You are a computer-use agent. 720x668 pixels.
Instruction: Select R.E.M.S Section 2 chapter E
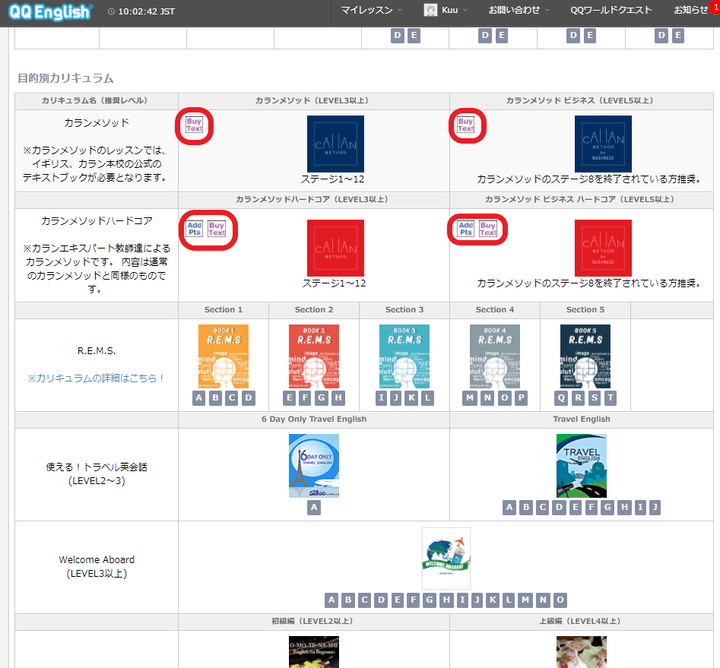click(289, 398)
